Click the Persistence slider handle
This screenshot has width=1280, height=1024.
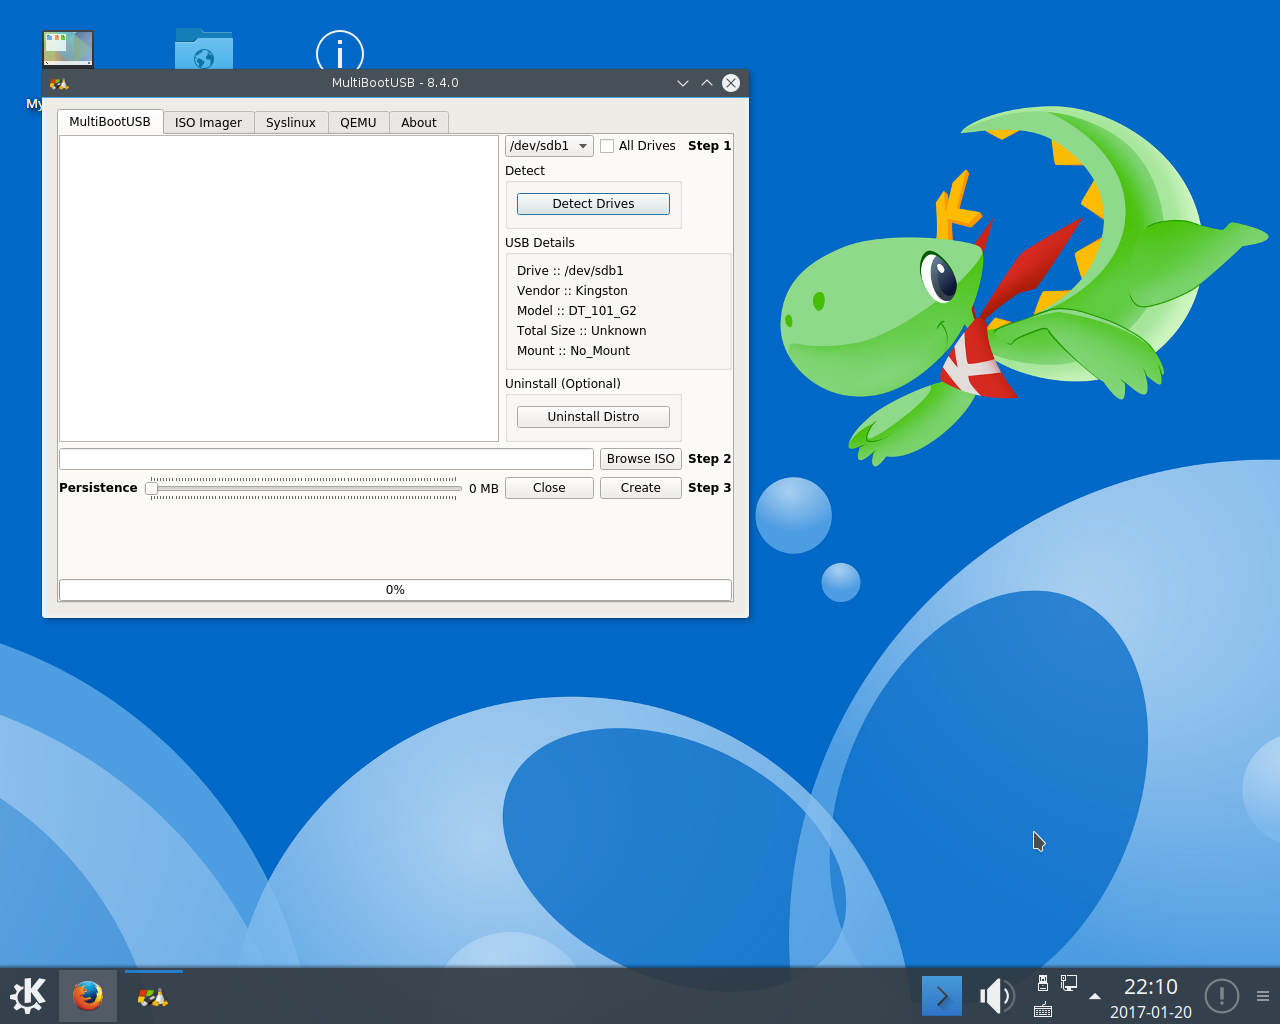152,488
